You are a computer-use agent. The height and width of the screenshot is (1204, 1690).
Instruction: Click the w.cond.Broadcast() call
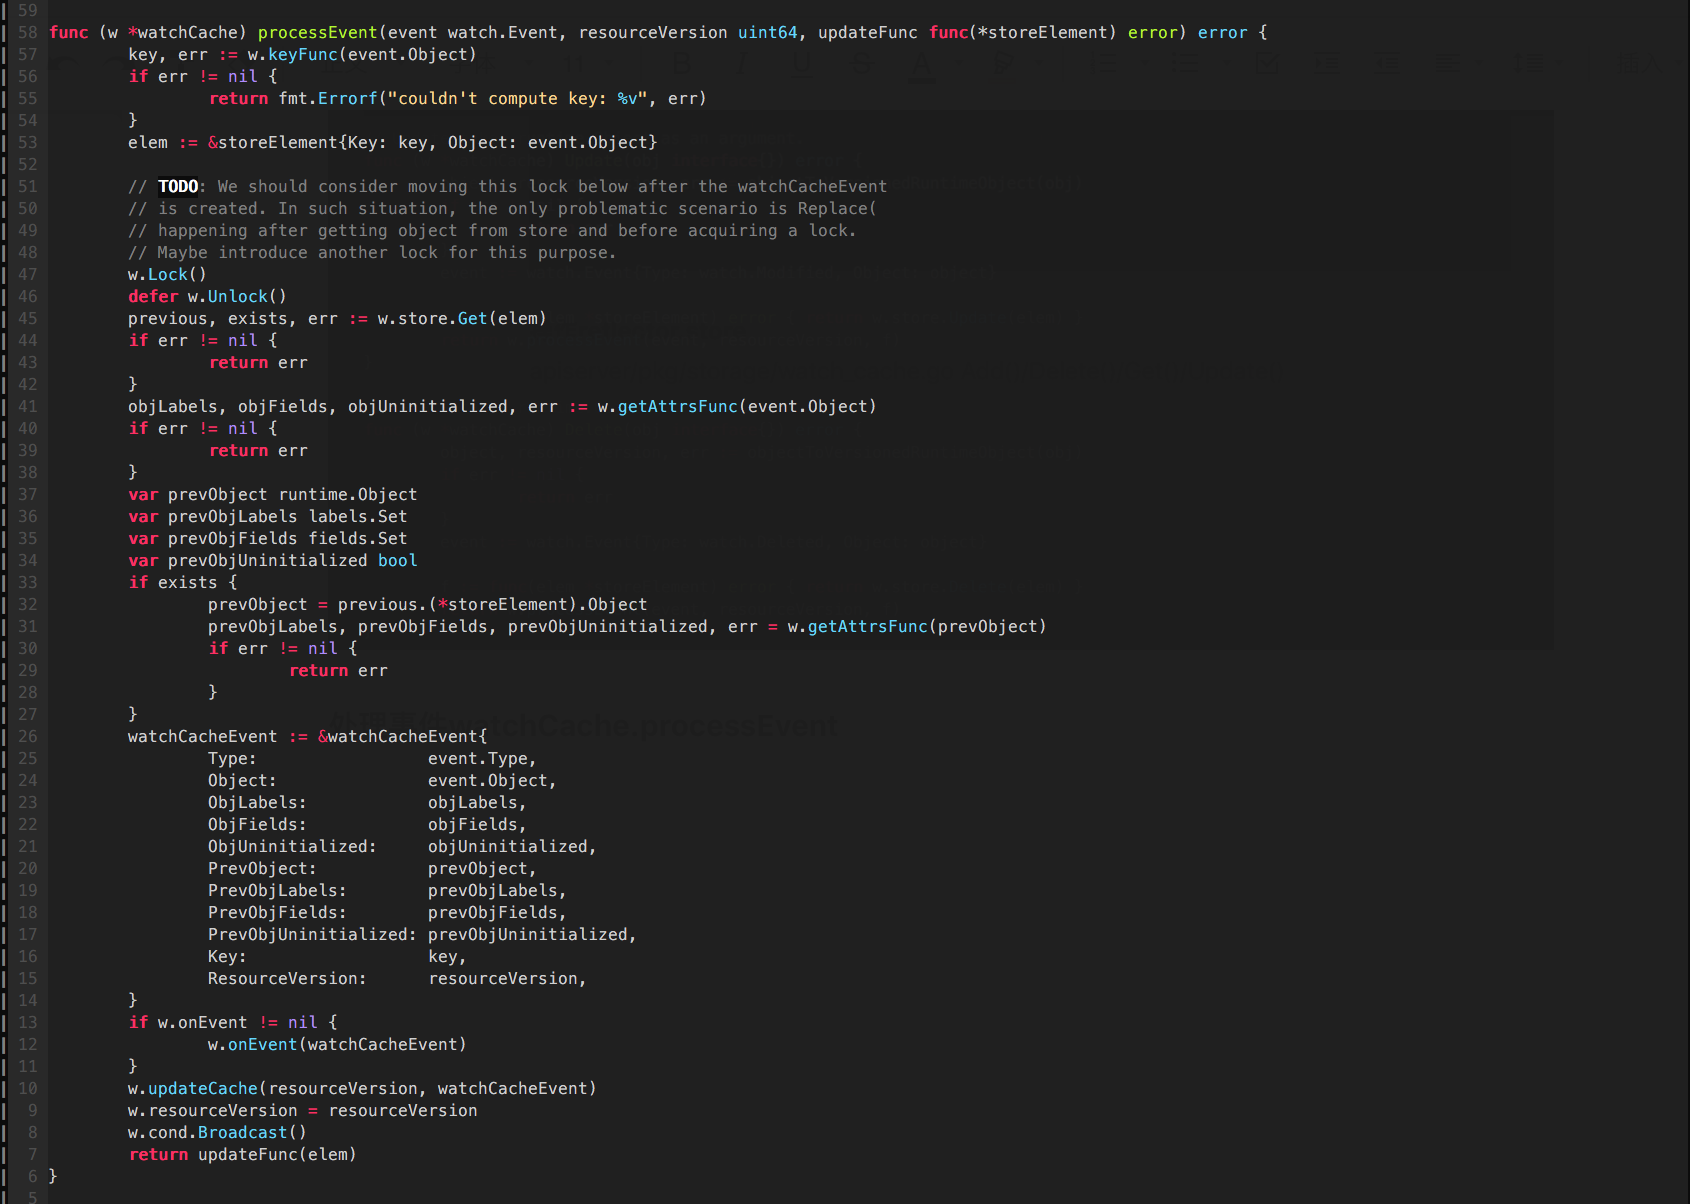tap(217, 1133)
